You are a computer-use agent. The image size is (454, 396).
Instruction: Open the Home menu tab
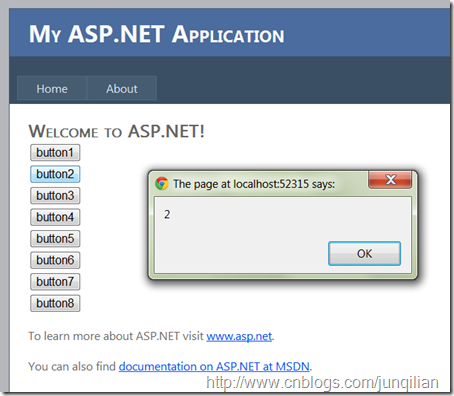pyautogui.click(x=52, y=89)
